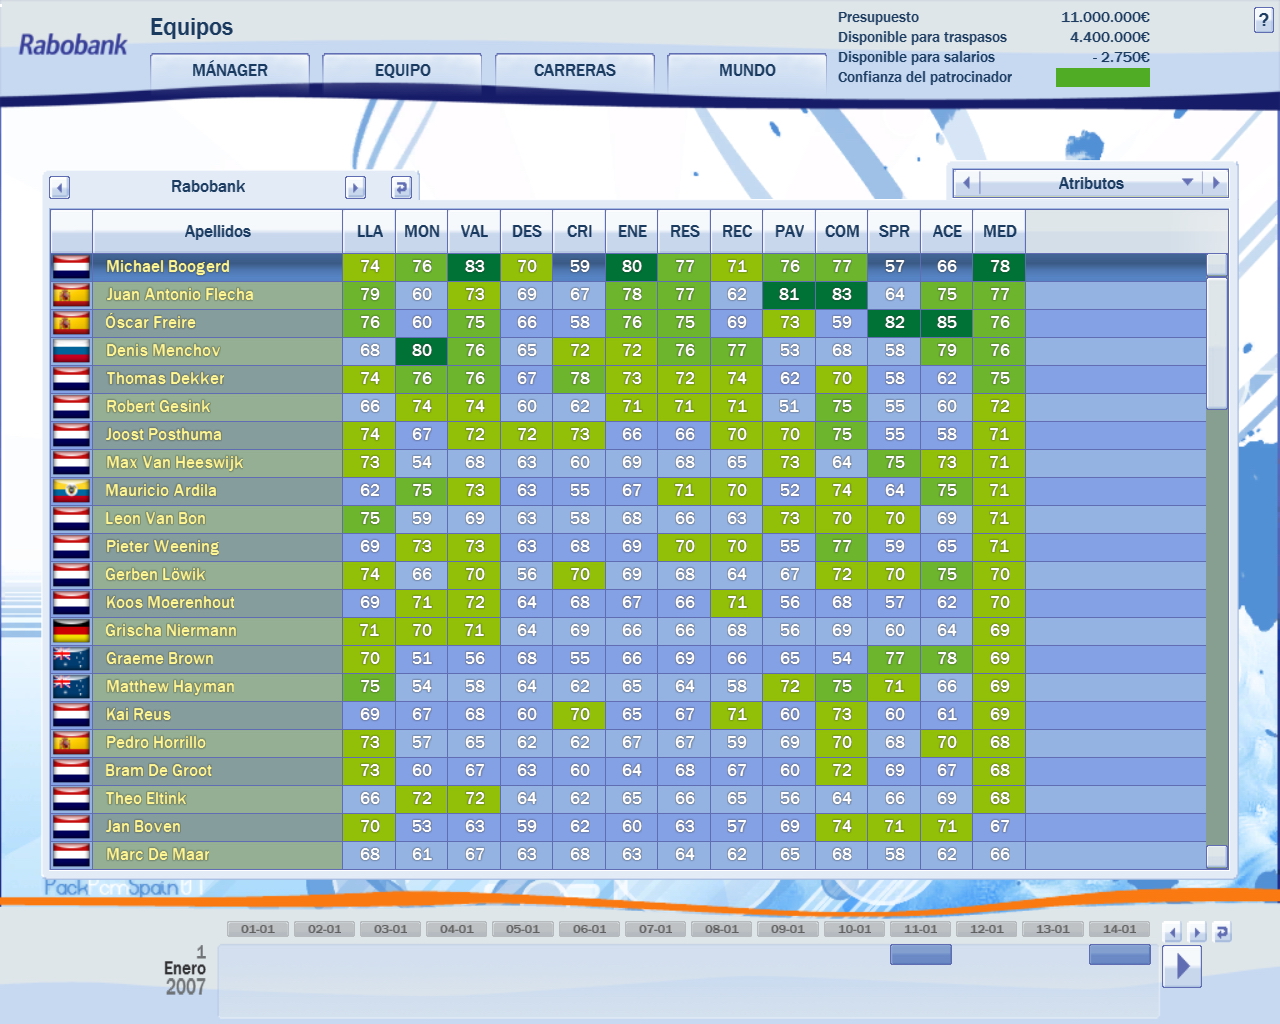Click the scroll down button of rider list

pos(1216,856)
